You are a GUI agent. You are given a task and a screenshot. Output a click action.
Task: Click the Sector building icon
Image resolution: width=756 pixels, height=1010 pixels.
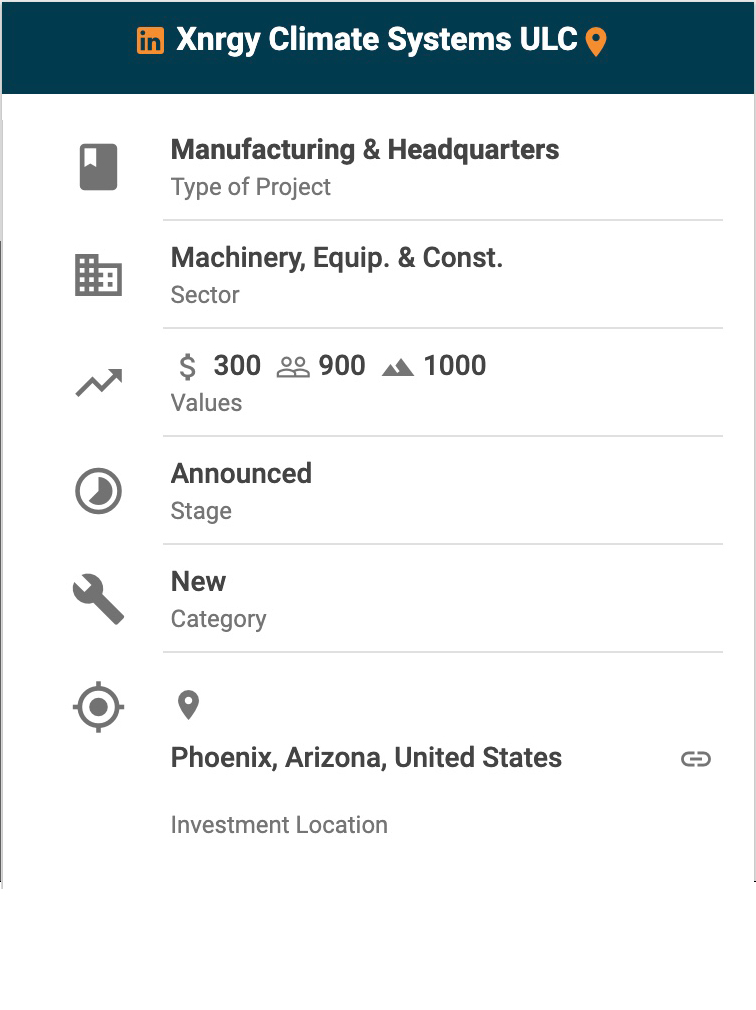[x=98, y=275]
